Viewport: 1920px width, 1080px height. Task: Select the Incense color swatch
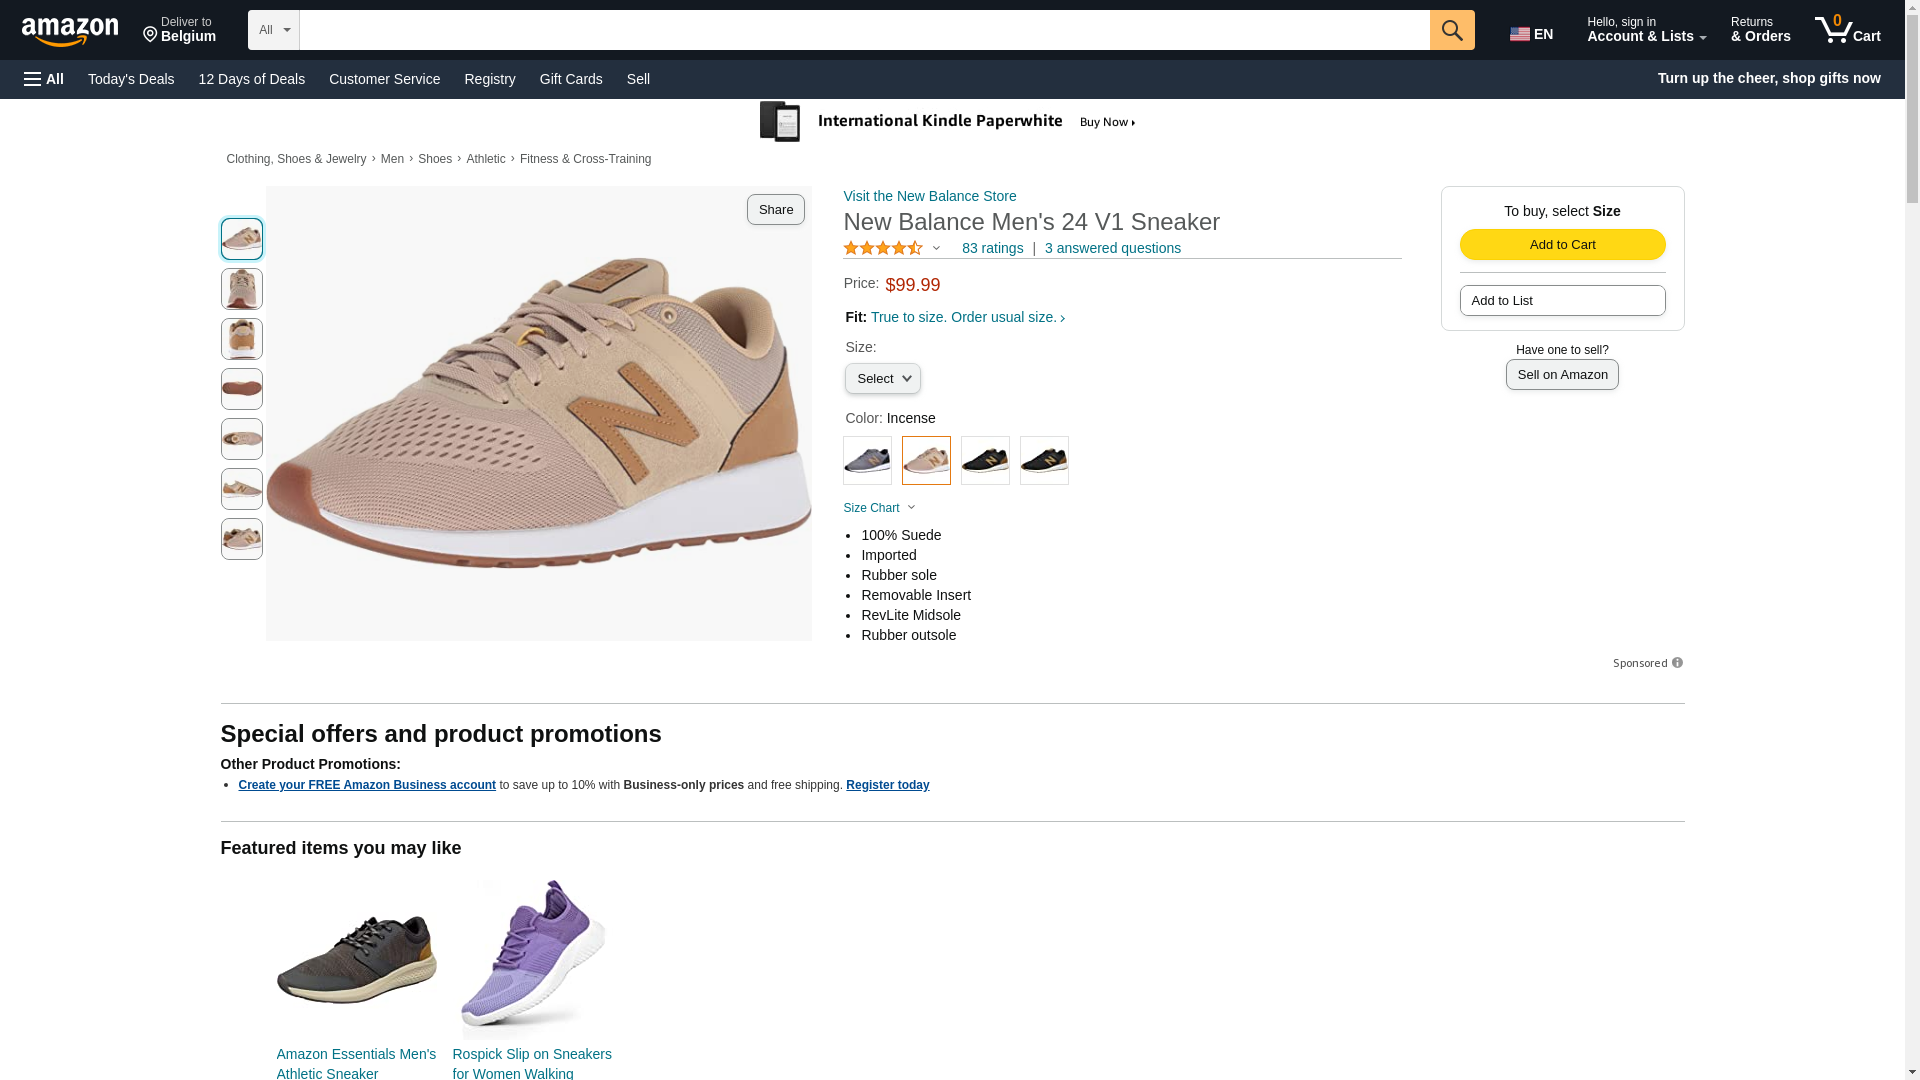(x=926, y=461)
